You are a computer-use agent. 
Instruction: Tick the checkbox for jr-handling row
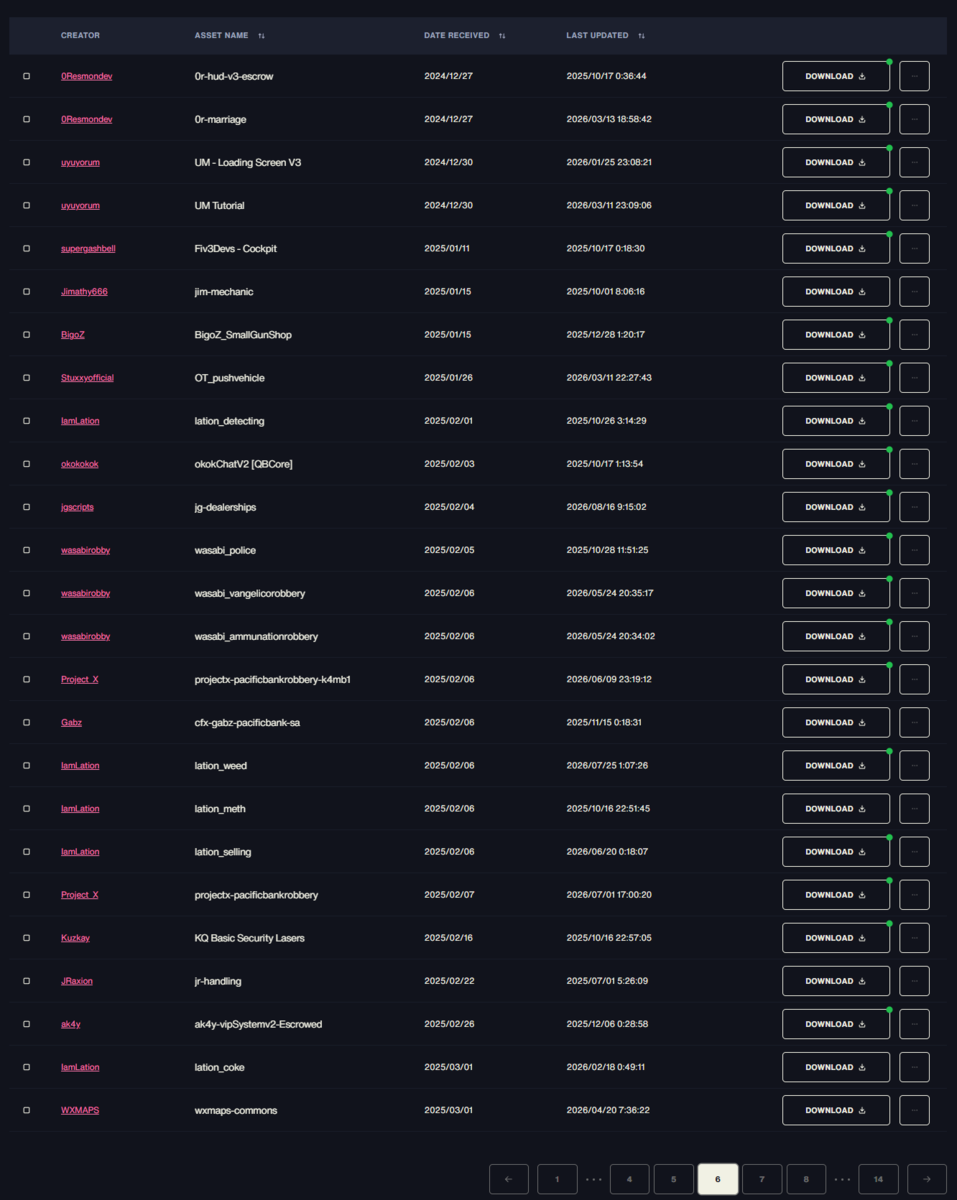pyautogui.click(x=27, y=981)
